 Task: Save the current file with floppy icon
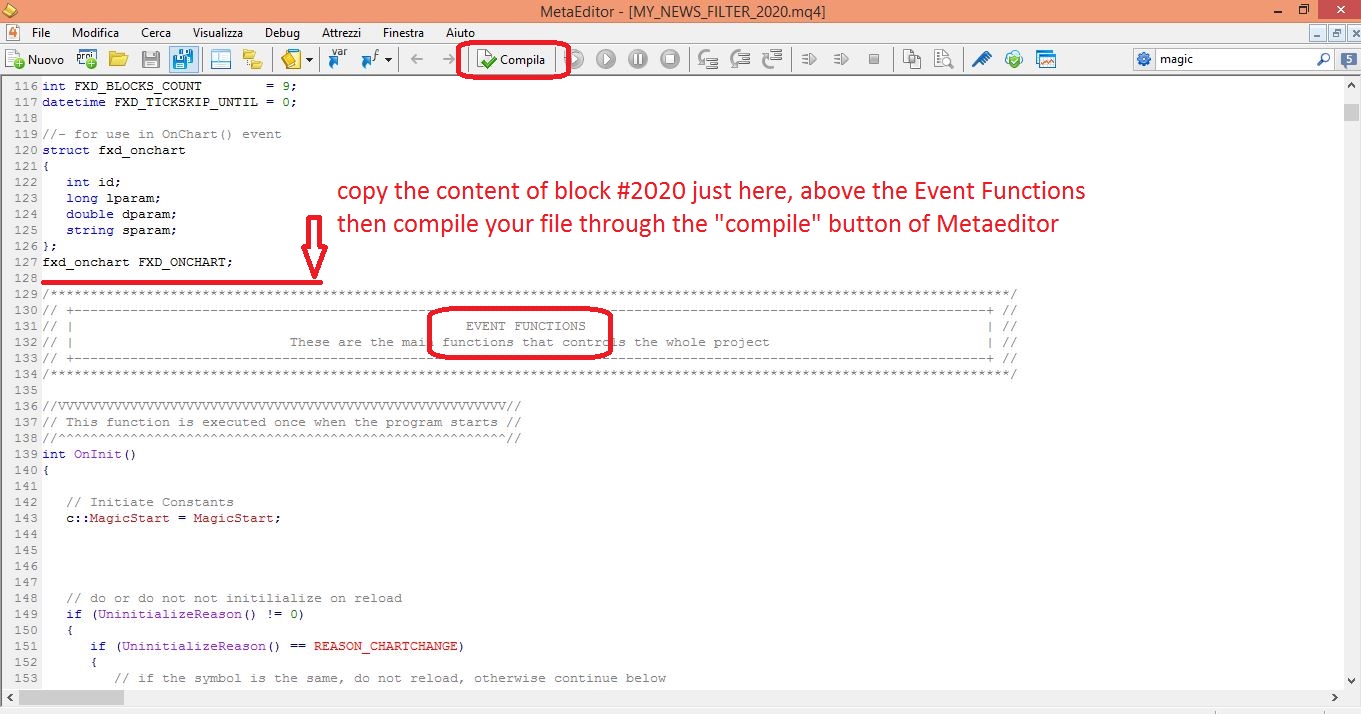click(151, 60)
